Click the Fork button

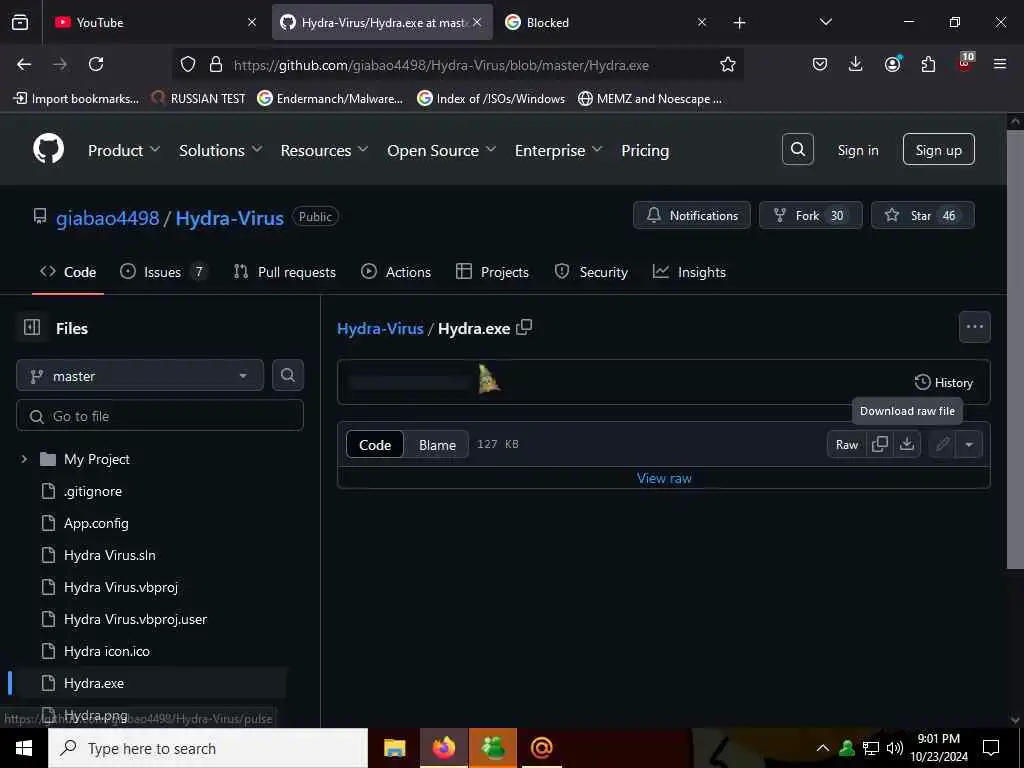coord(810,216)
